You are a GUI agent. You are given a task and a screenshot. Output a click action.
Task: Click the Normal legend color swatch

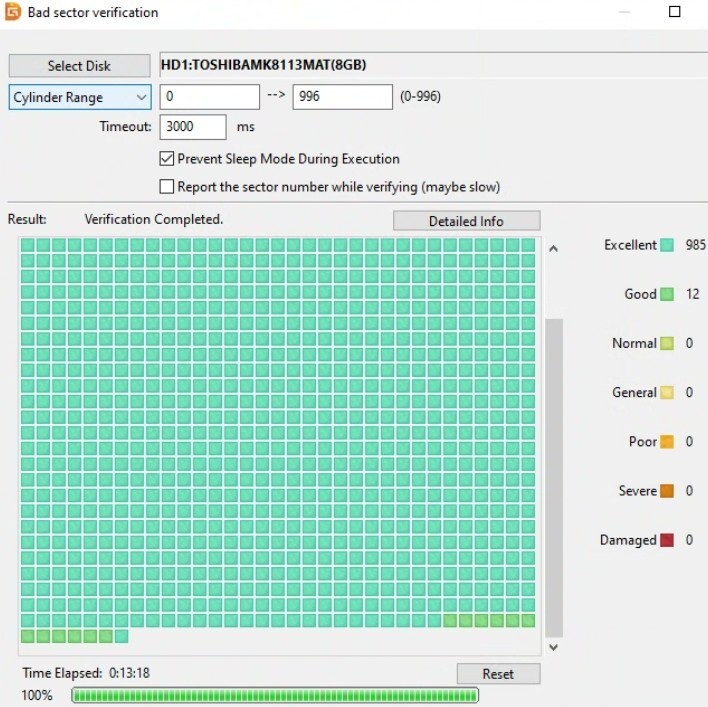(x=667, y=344)
